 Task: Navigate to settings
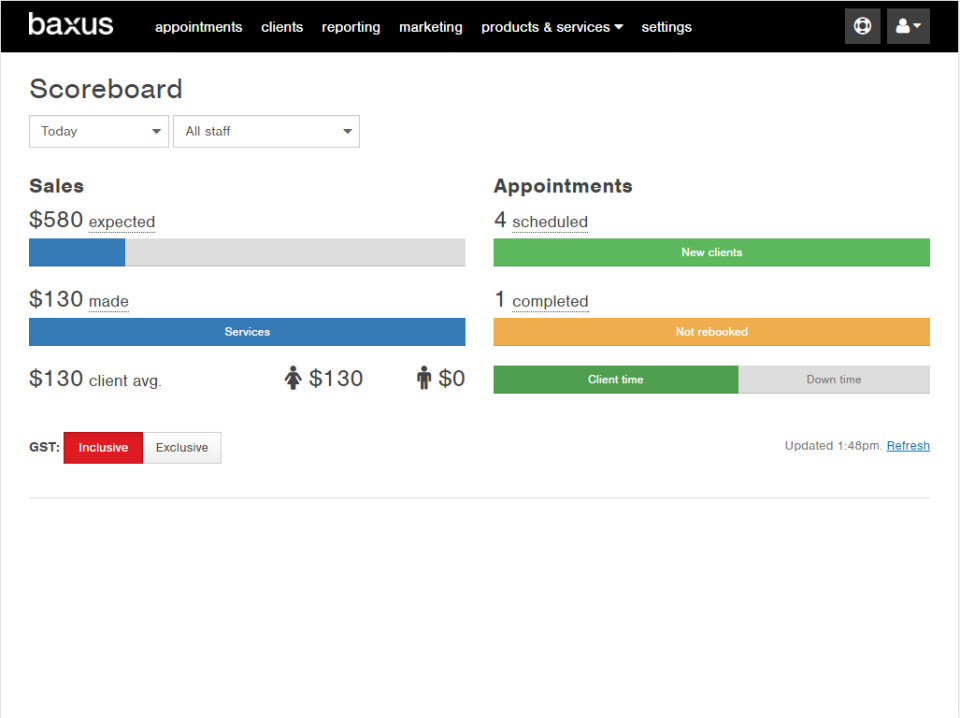point(666,27)
